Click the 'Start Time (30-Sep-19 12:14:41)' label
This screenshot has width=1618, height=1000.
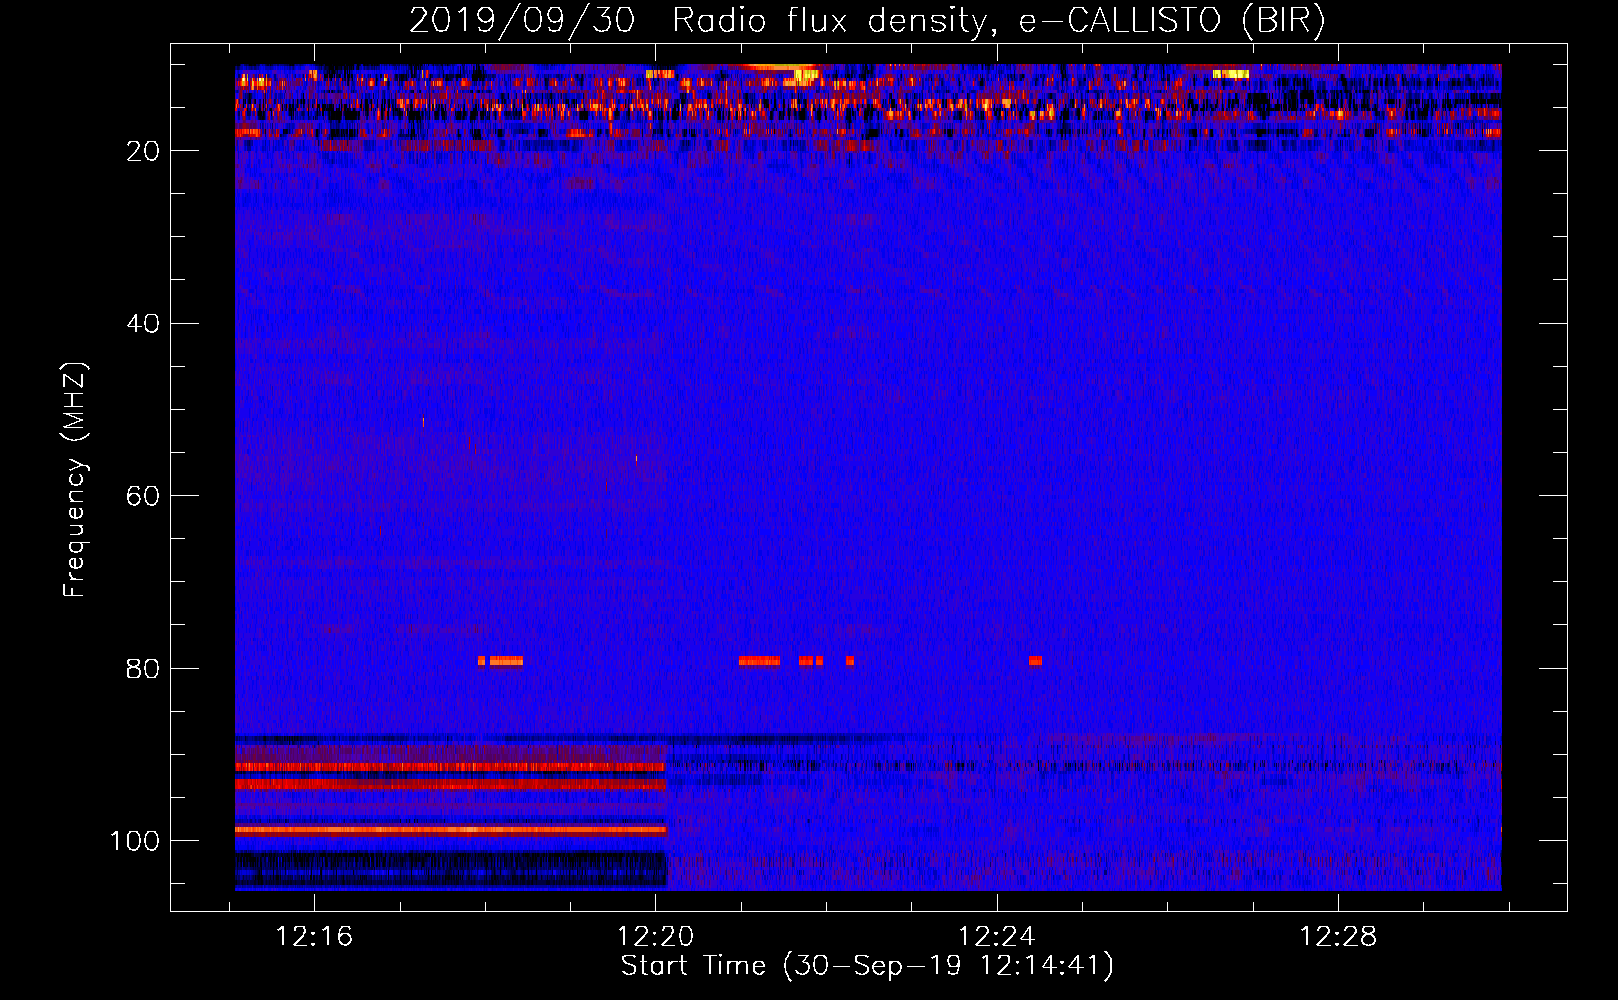tap(867, 966)
